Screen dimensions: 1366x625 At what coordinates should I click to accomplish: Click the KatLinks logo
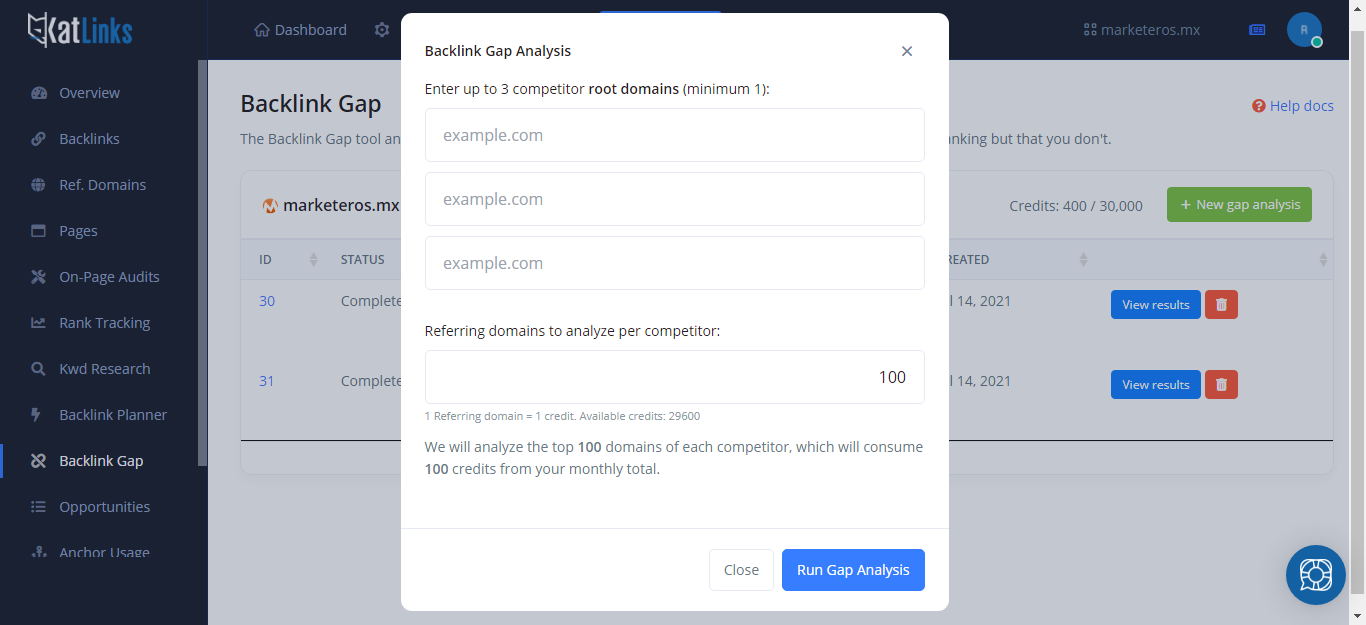pyautogui.click(x=80, y=30)
